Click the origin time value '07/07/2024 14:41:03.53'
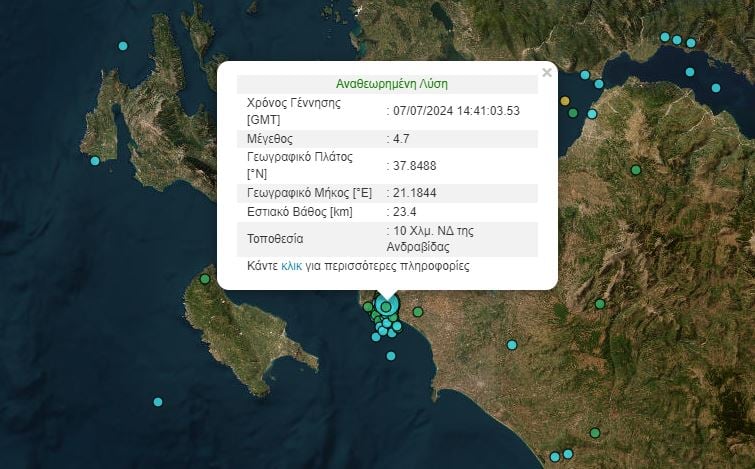This screenshot has height=469, width=755. coord(456,111)
